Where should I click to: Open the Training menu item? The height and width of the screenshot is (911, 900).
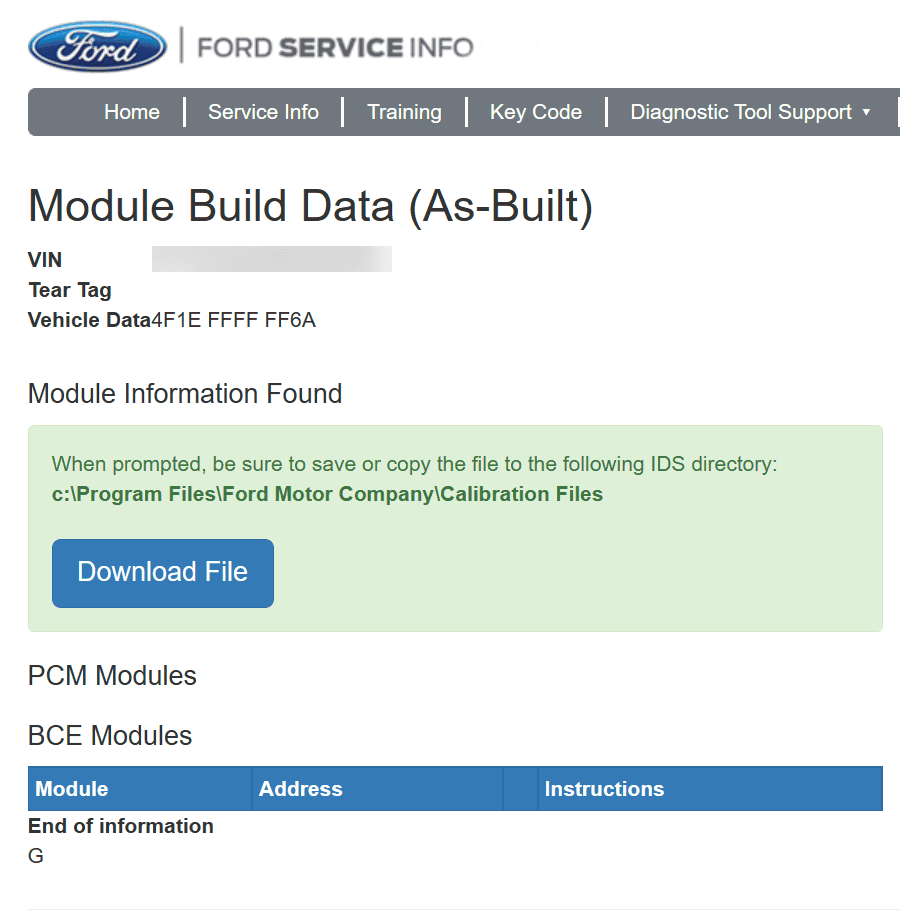click(404, 112)
